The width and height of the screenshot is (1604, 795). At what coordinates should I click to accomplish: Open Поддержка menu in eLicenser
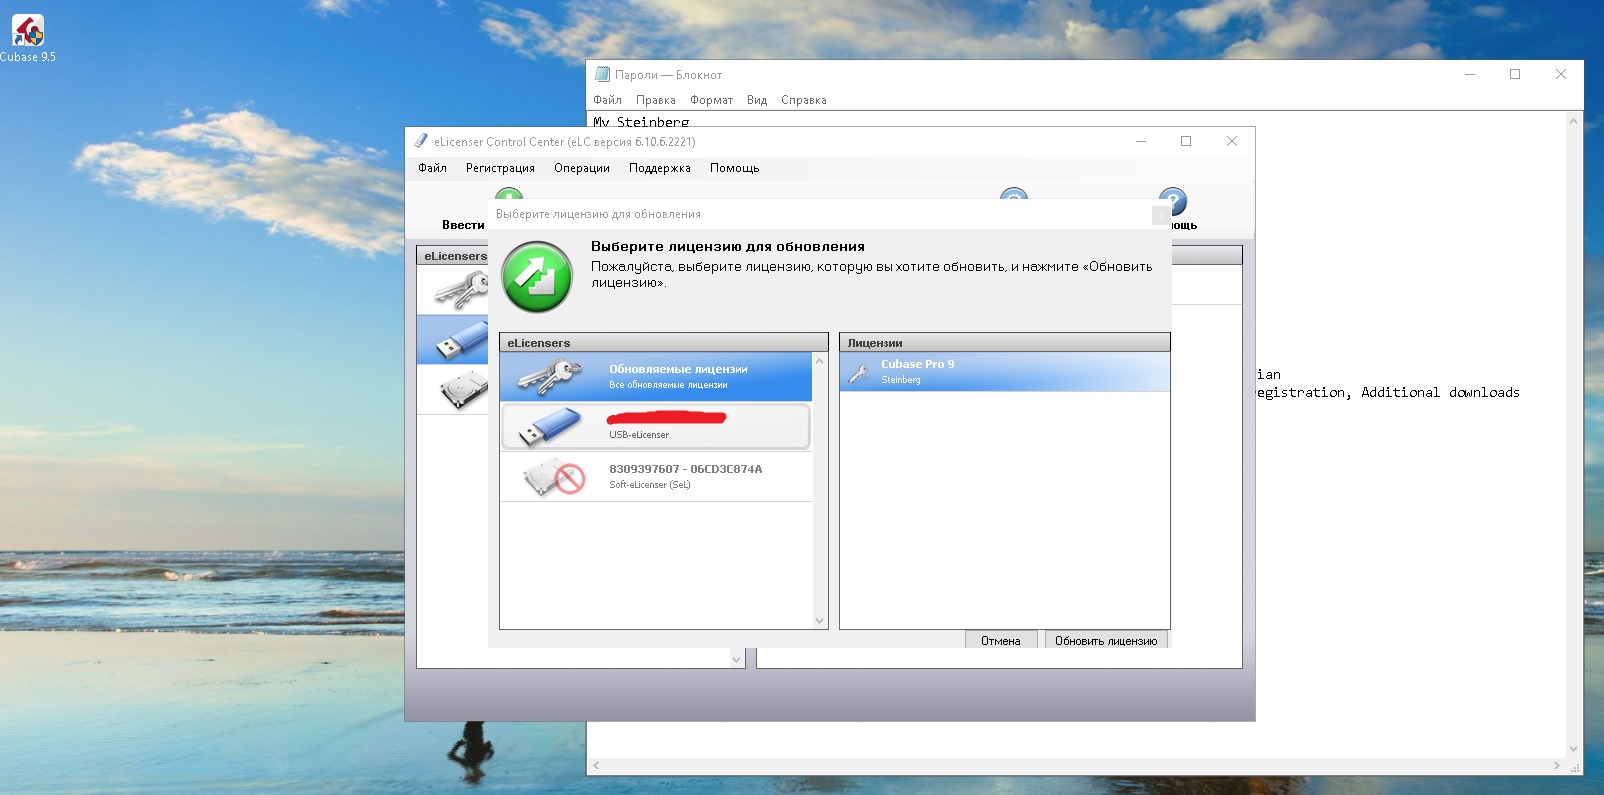660,168
